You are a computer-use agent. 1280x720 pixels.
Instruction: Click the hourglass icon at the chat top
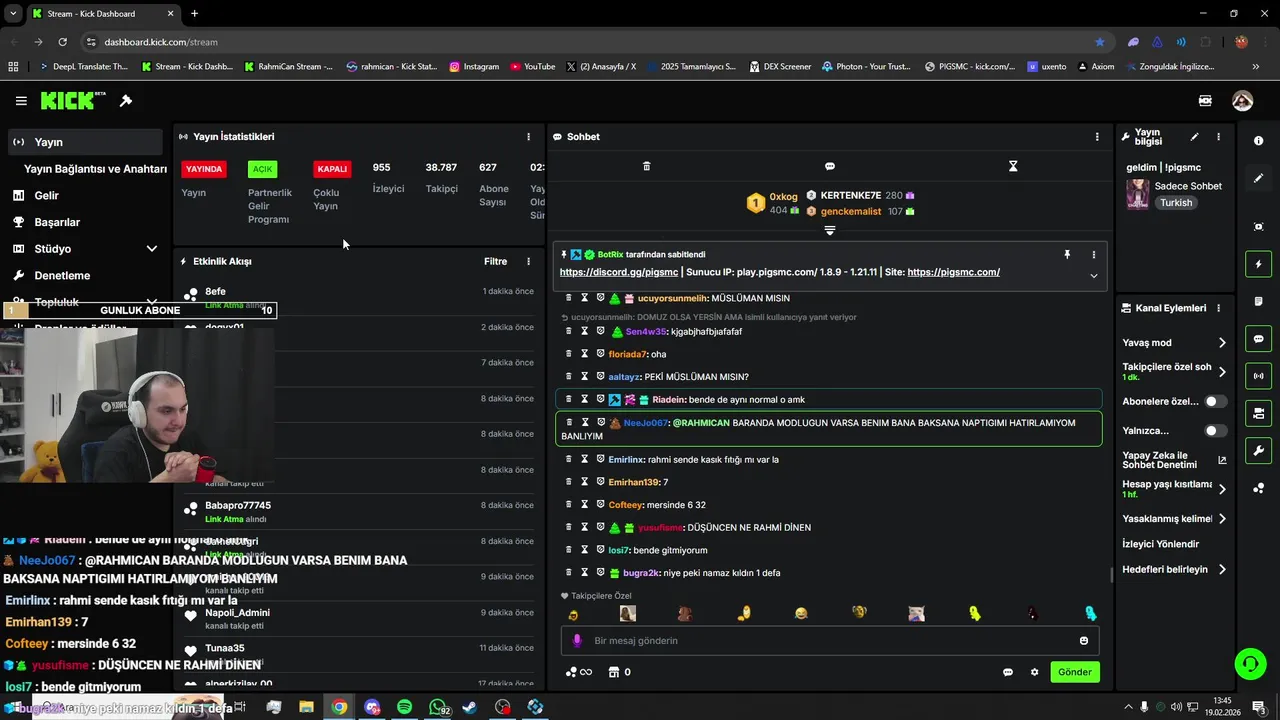pyautogui.click(x=1013, y=166)
